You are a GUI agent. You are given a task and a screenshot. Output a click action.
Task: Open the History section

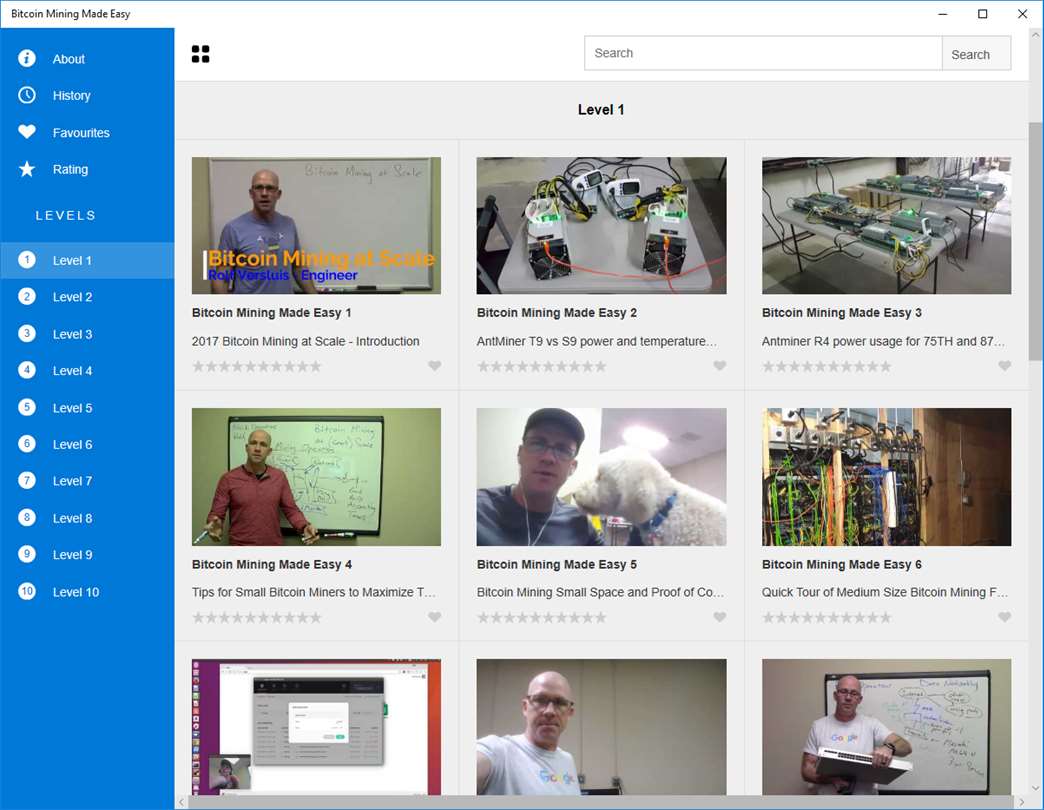pos(87,95)
